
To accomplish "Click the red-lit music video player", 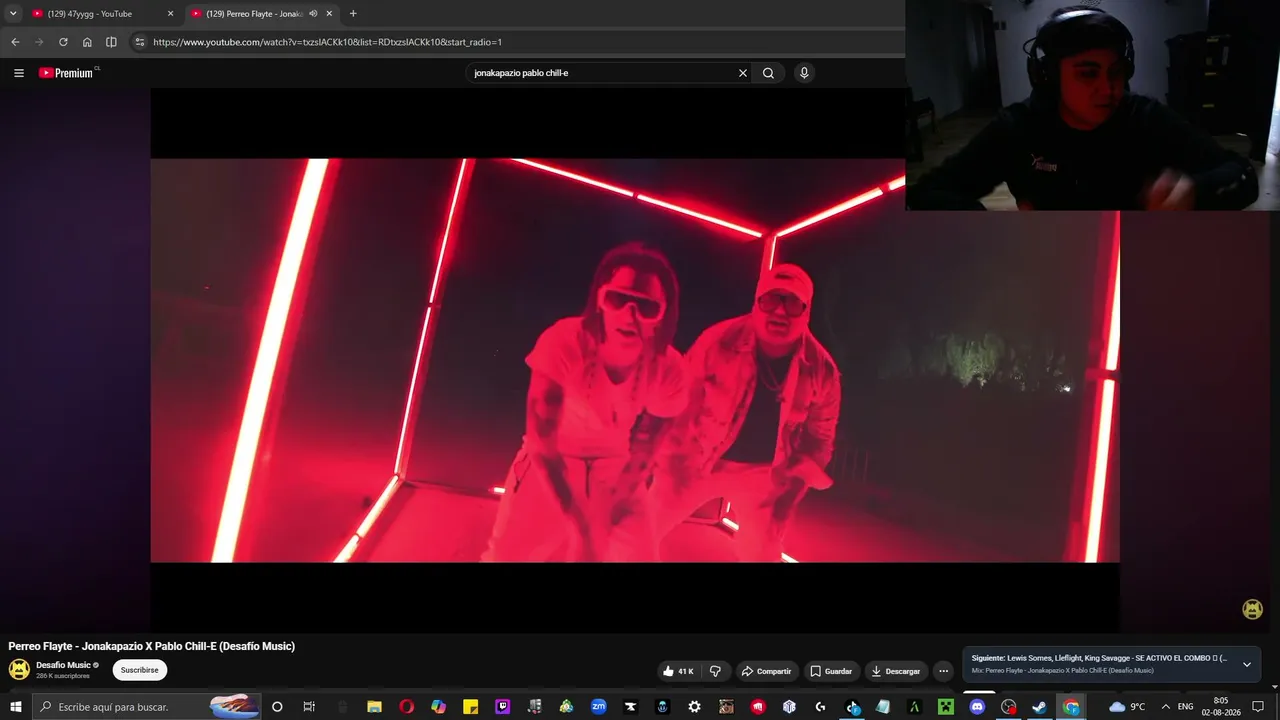I will pos(635,360).
